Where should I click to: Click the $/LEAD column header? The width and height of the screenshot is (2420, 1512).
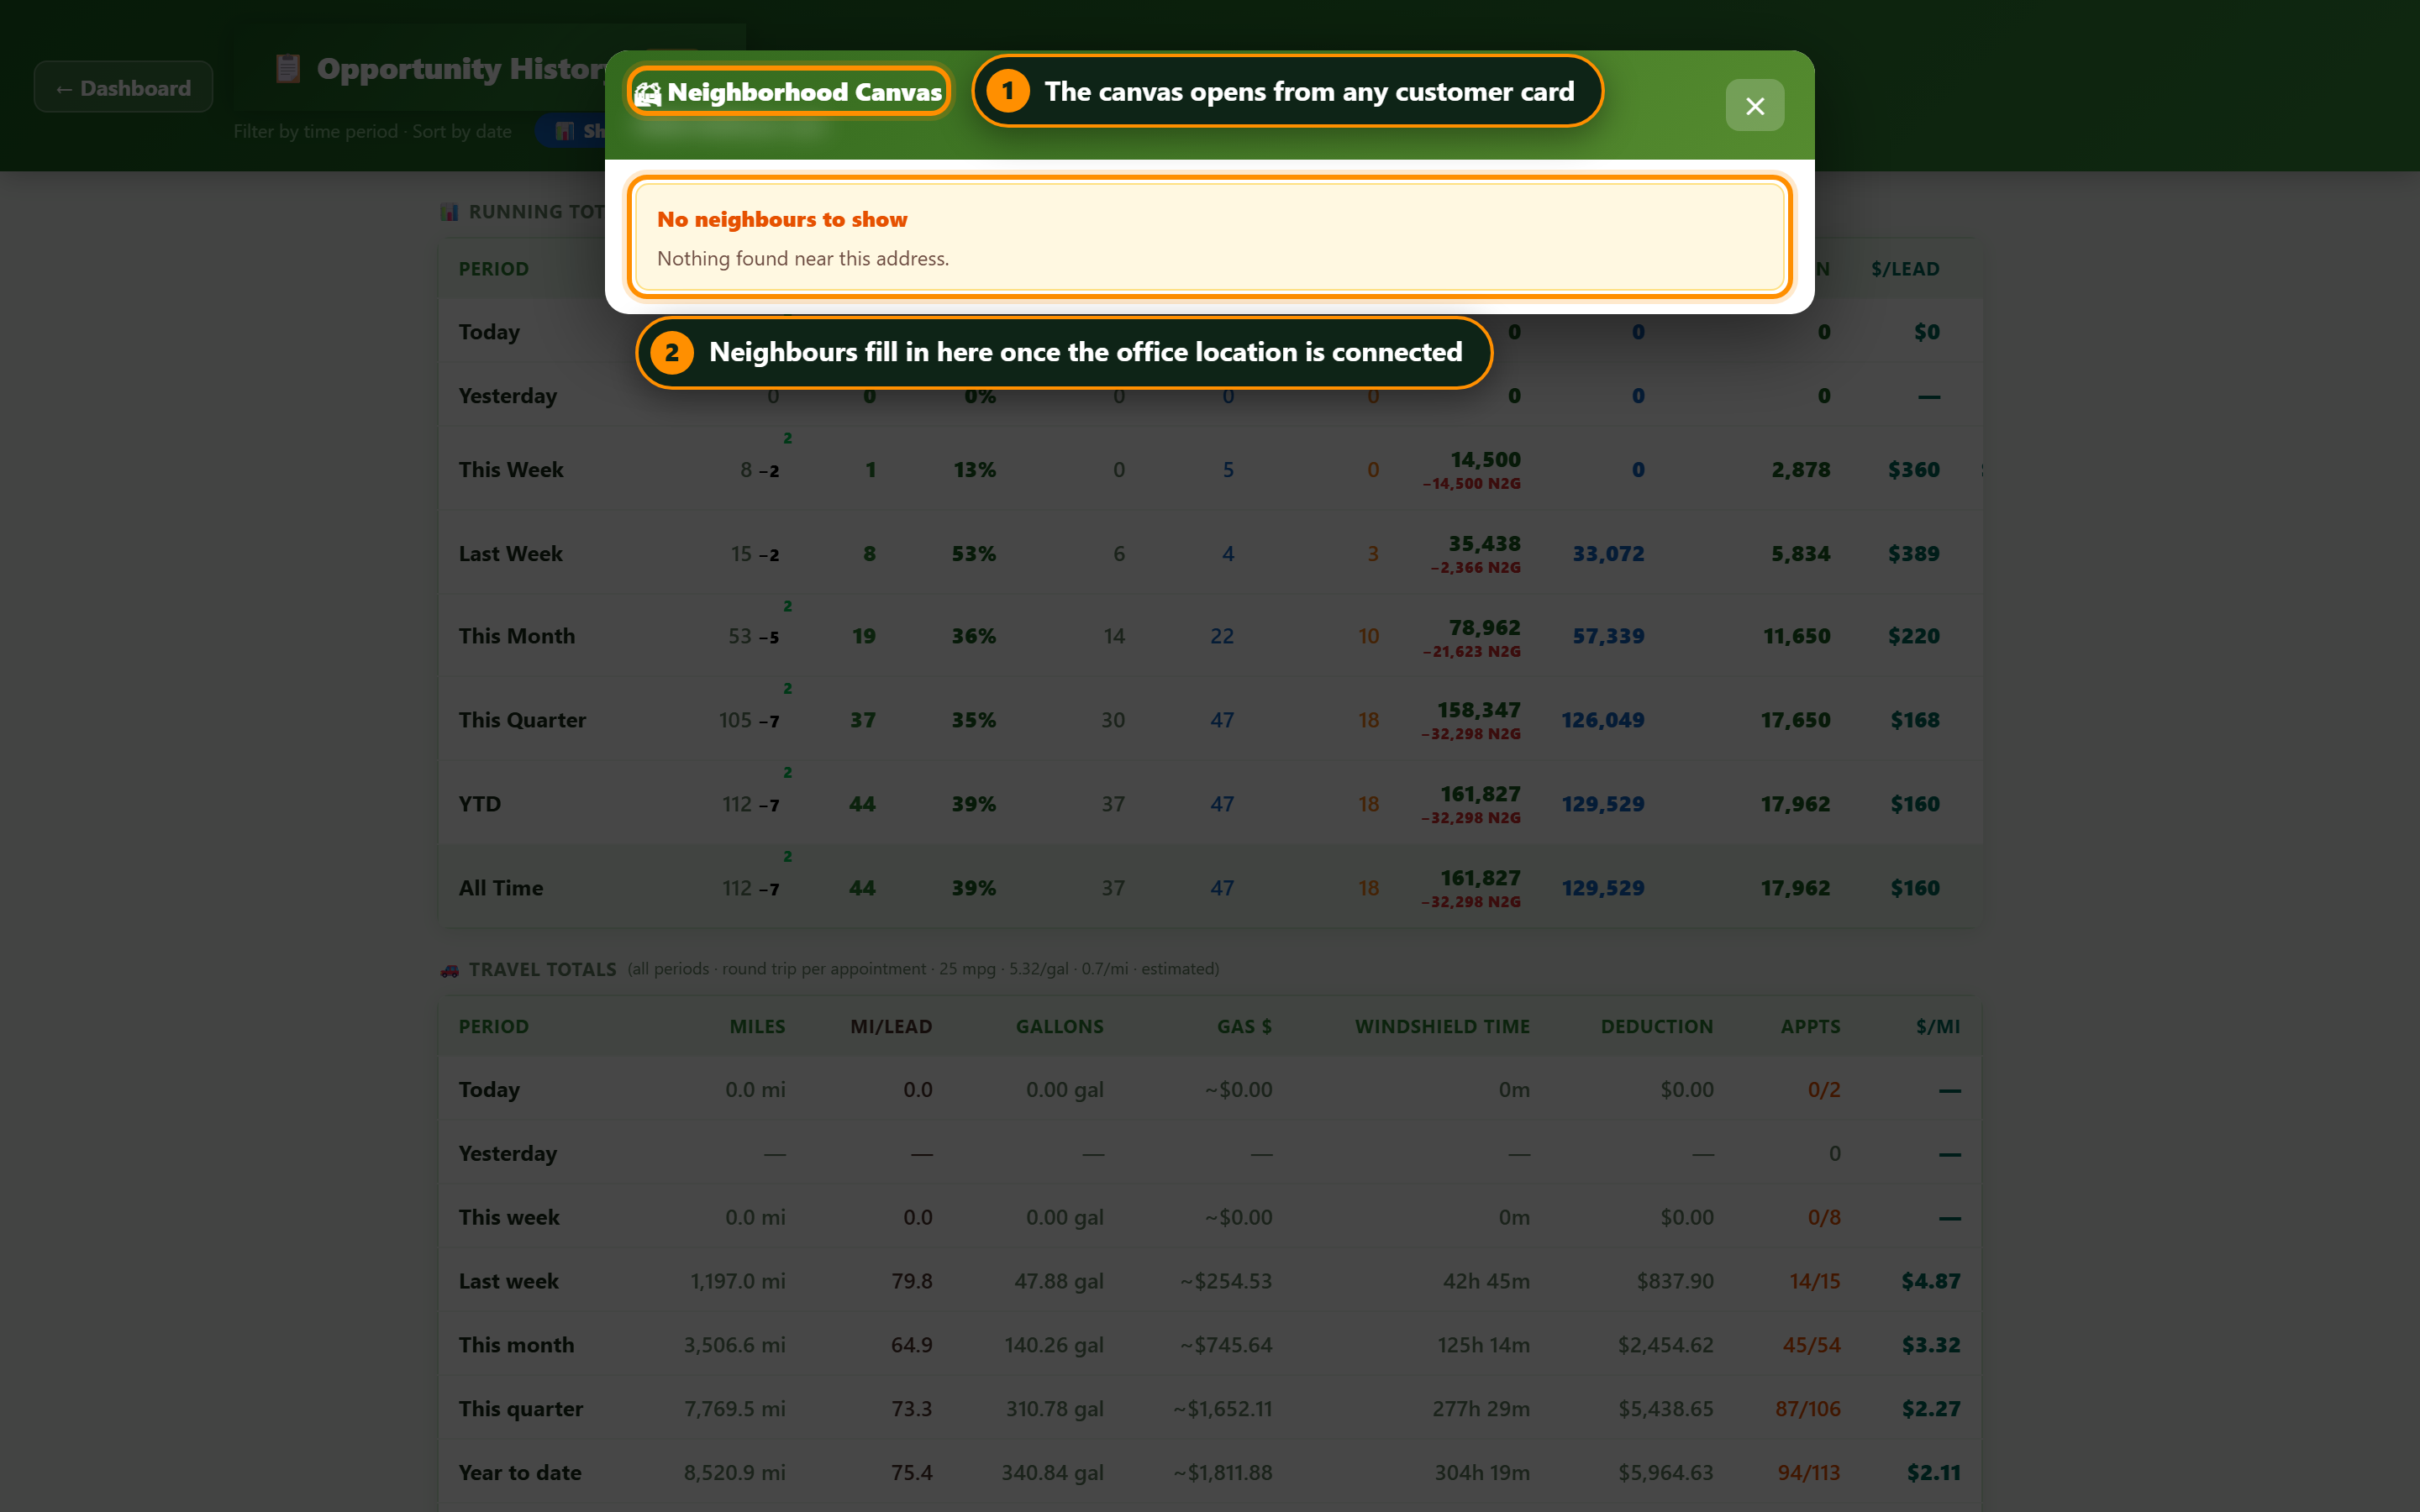pos(1905,268)
